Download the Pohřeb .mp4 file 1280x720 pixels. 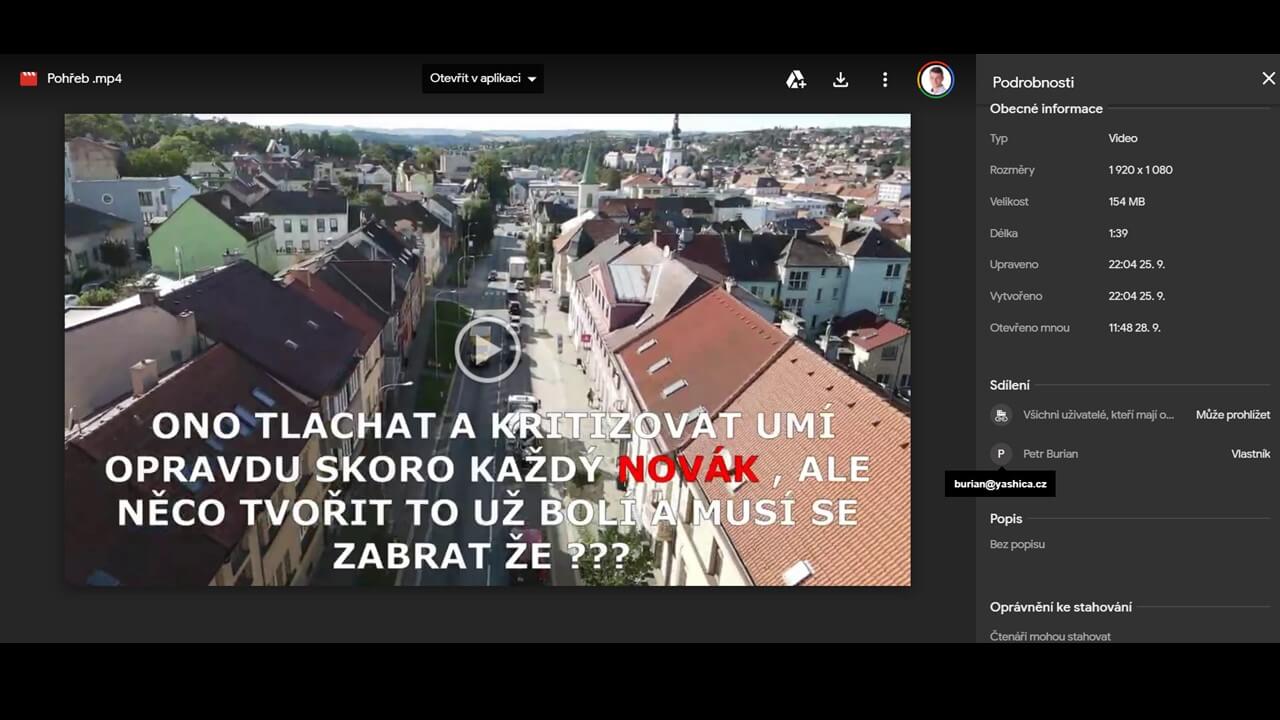pyautogui.click(x=840, y=80)
